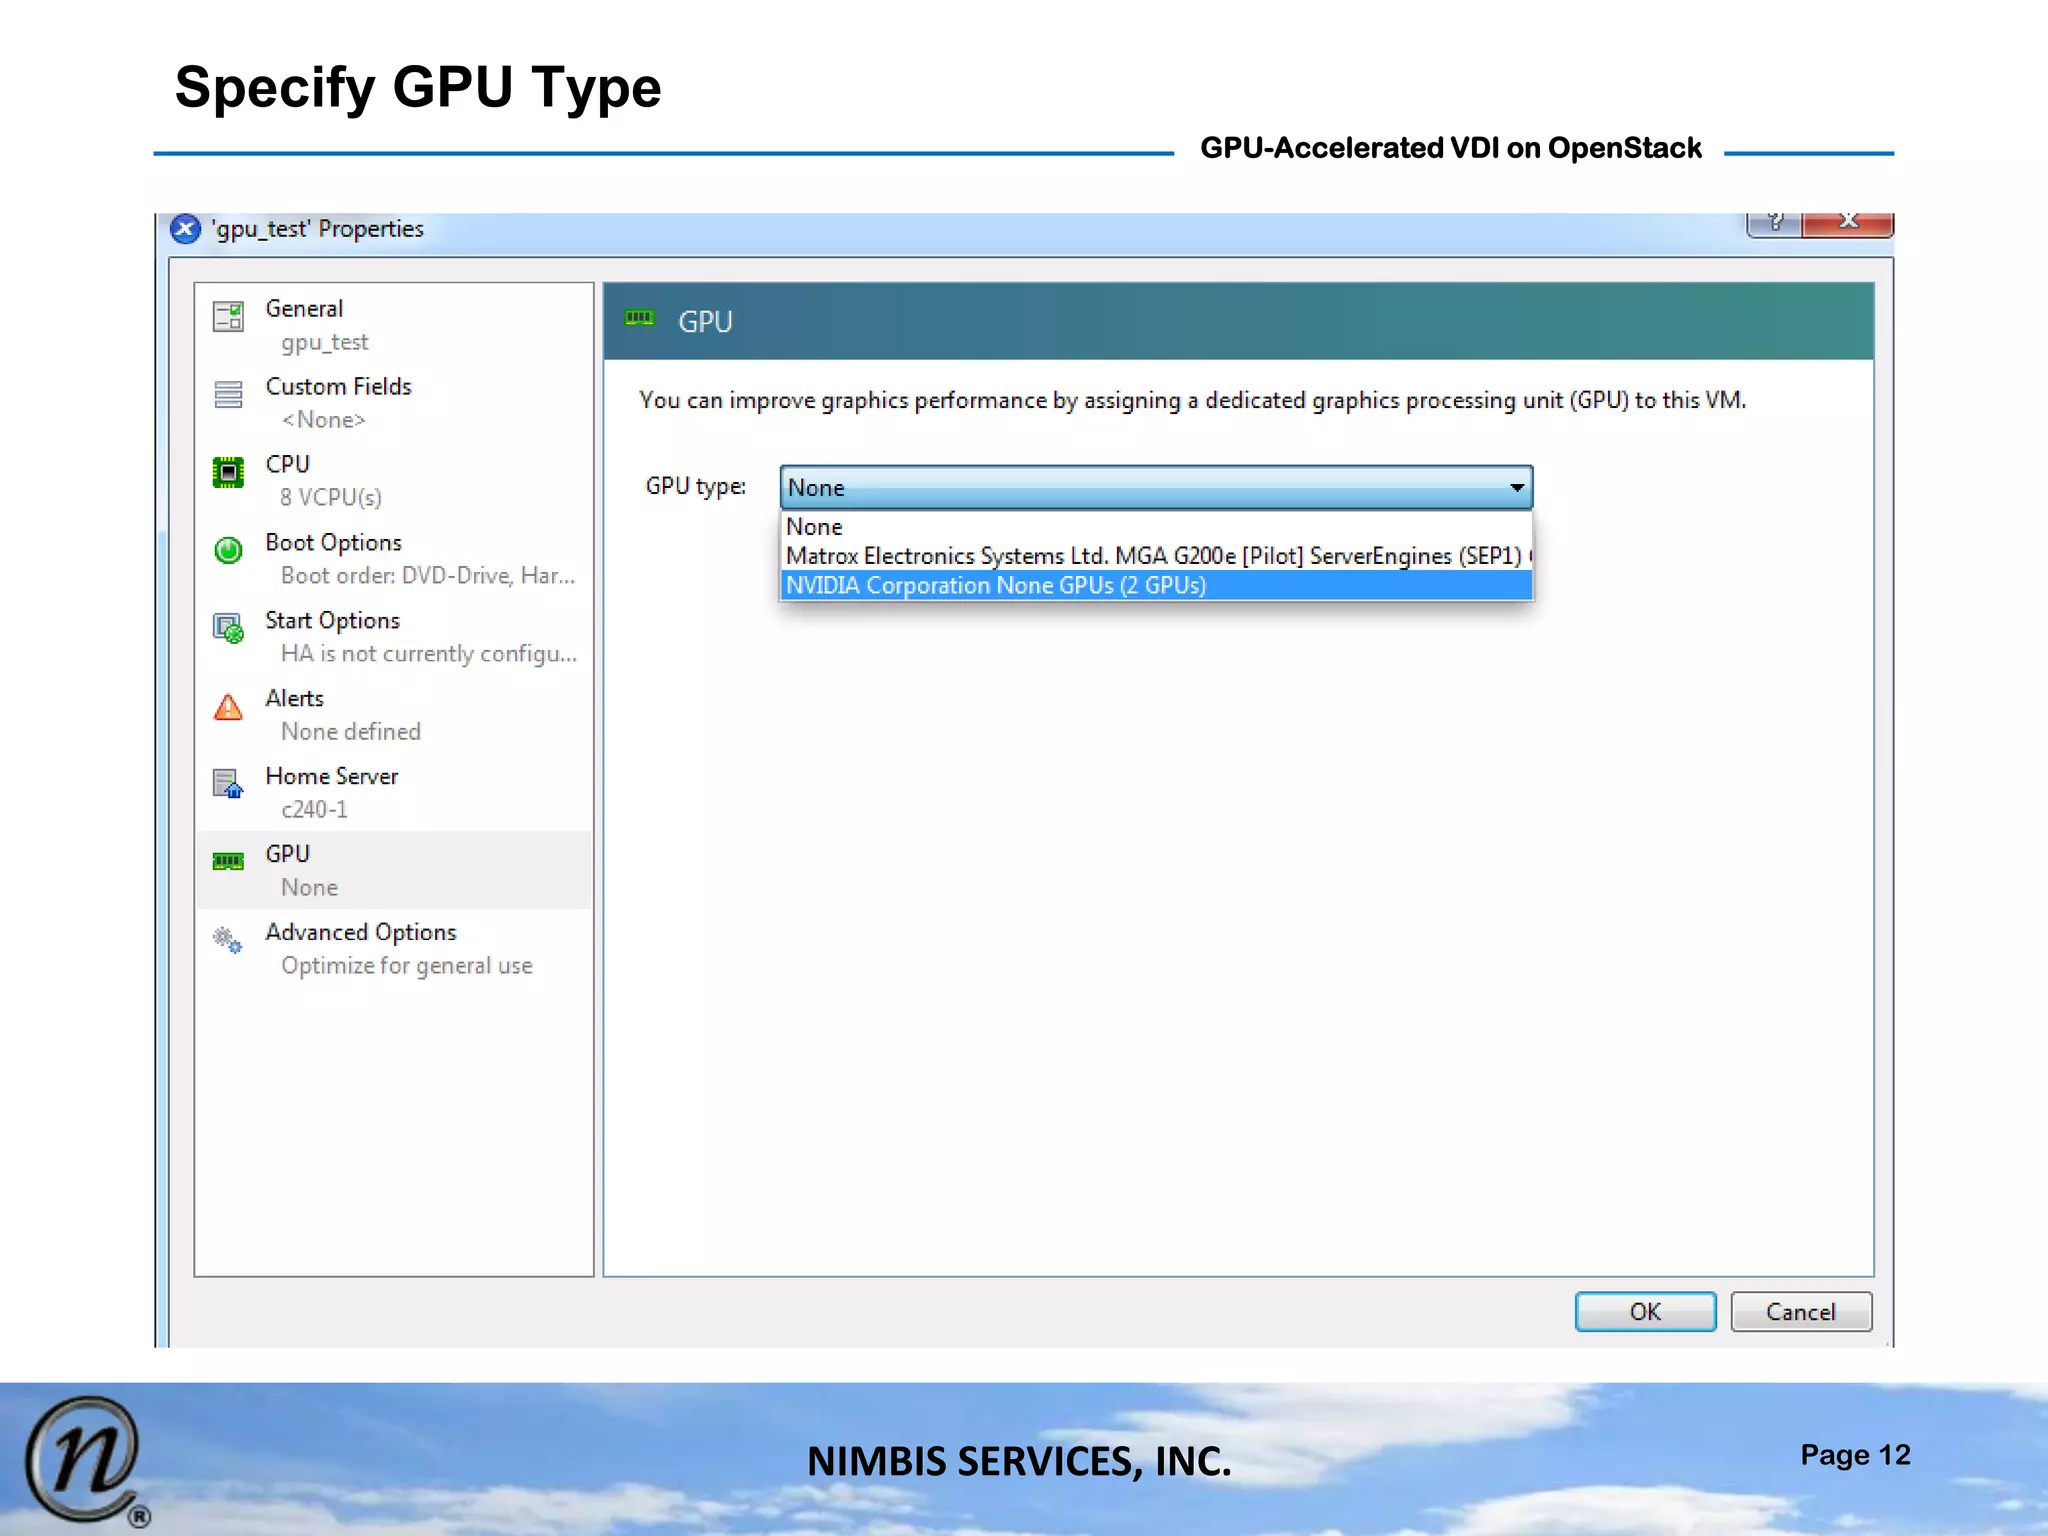Click the GPU card icon in sidebar
This screenshot has height=1536, width=2048.
(x=228, y=861)
